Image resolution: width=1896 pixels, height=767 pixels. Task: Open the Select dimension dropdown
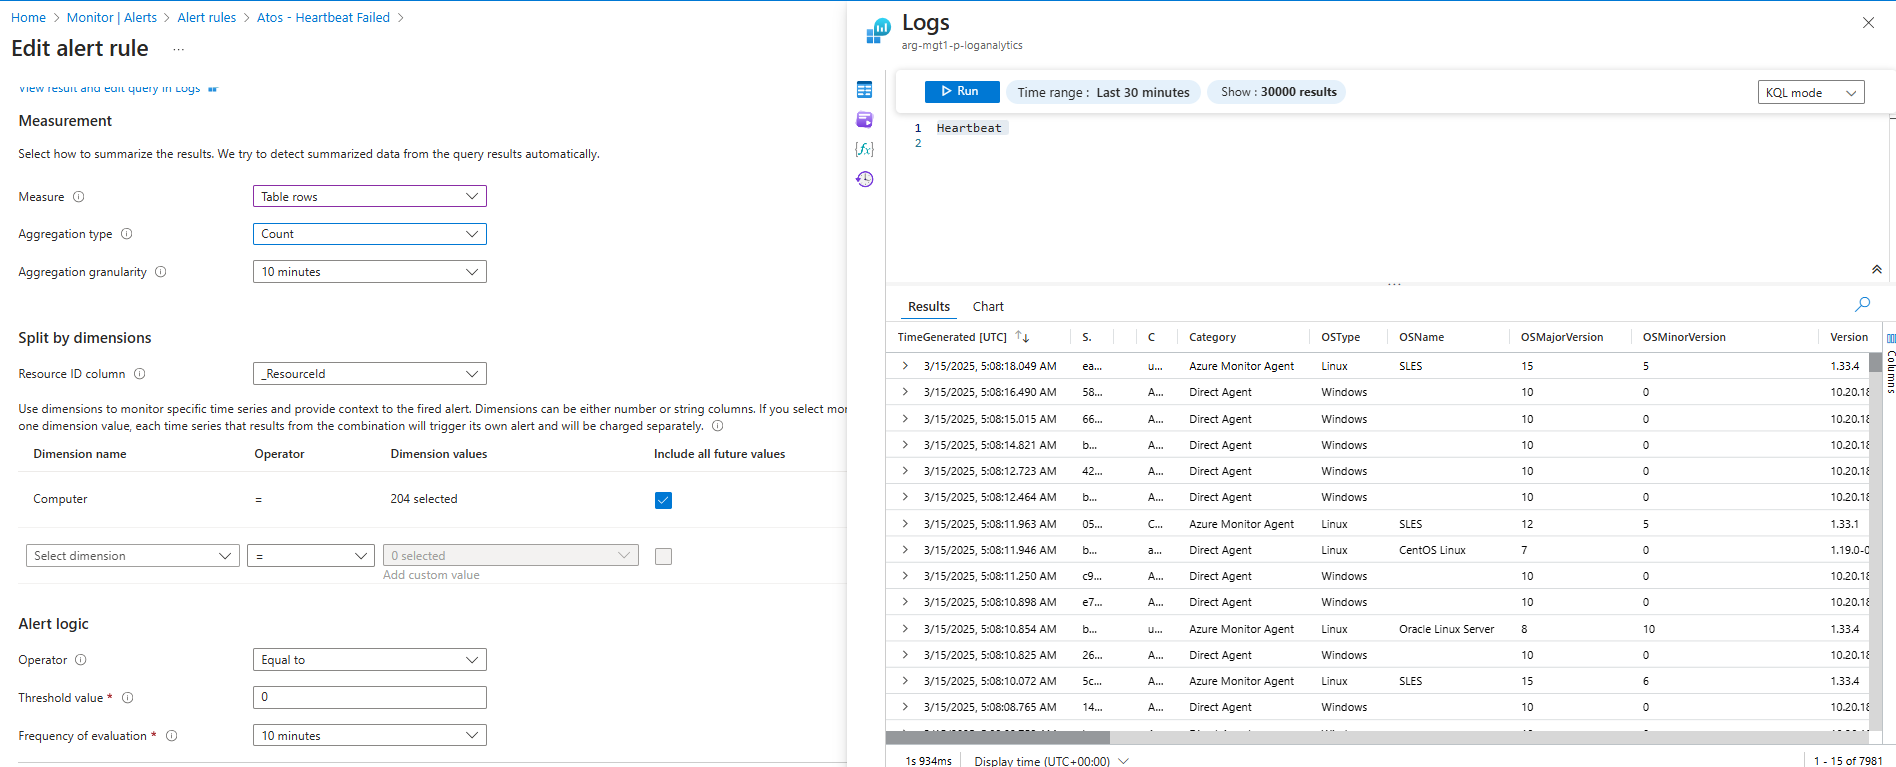tap(132, 556)
